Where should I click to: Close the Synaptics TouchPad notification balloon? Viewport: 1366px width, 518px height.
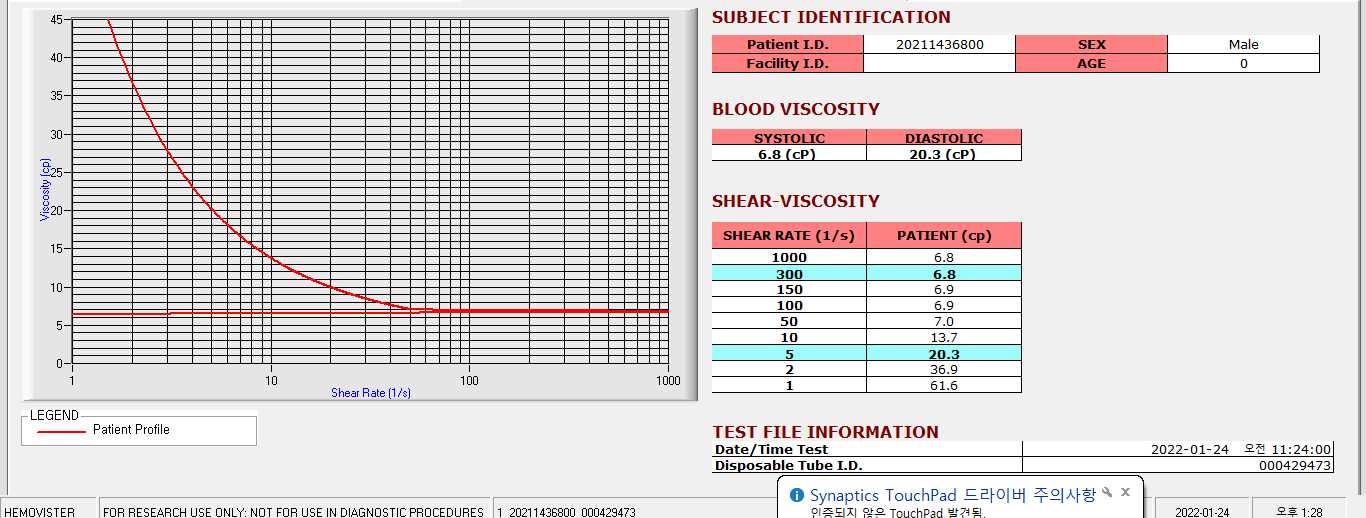pyautogui.click(x=1125, y=493)
